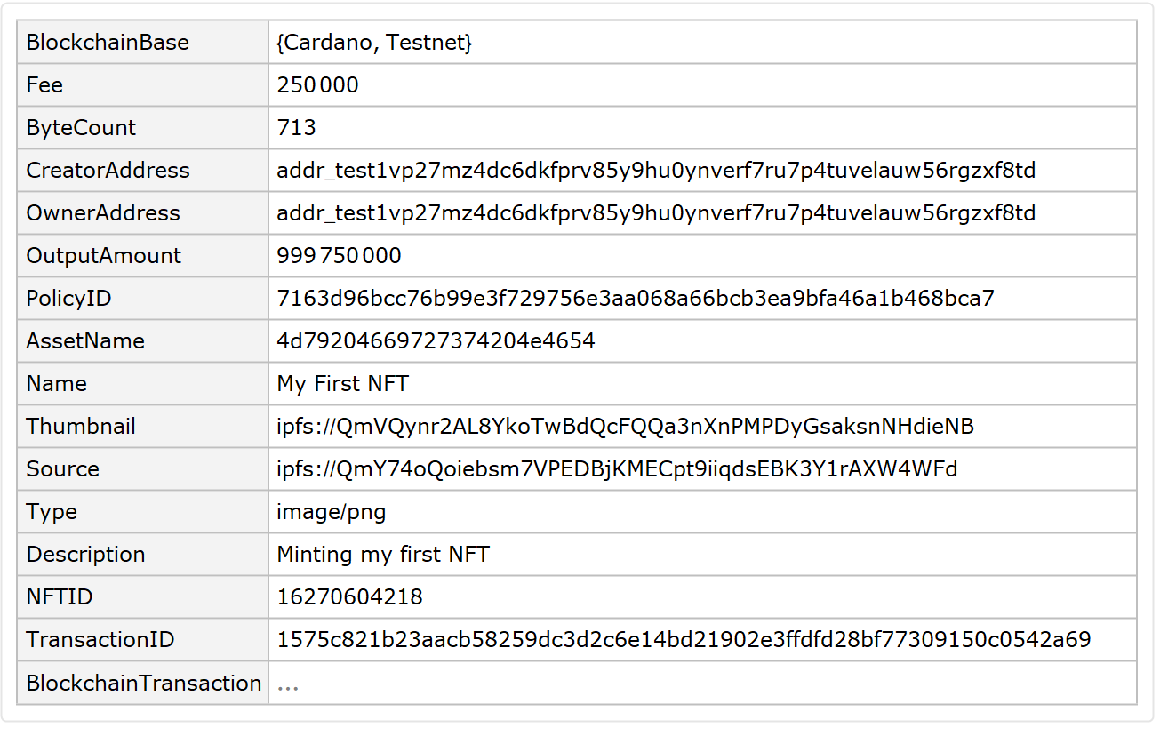Select the OwnerAddress value
Screen dimensions: 1156x752
click(x=656, y=213)
